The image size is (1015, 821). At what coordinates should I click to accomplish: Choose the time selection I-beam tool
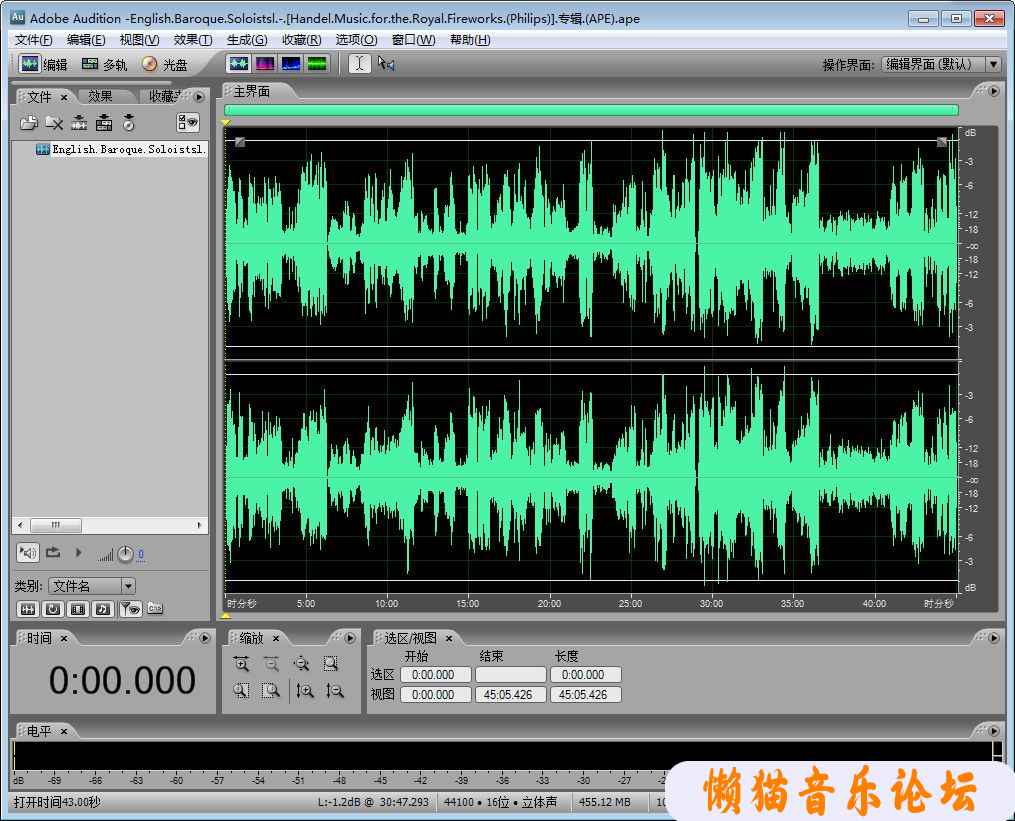pyautogui.click(x=360, y=63)
